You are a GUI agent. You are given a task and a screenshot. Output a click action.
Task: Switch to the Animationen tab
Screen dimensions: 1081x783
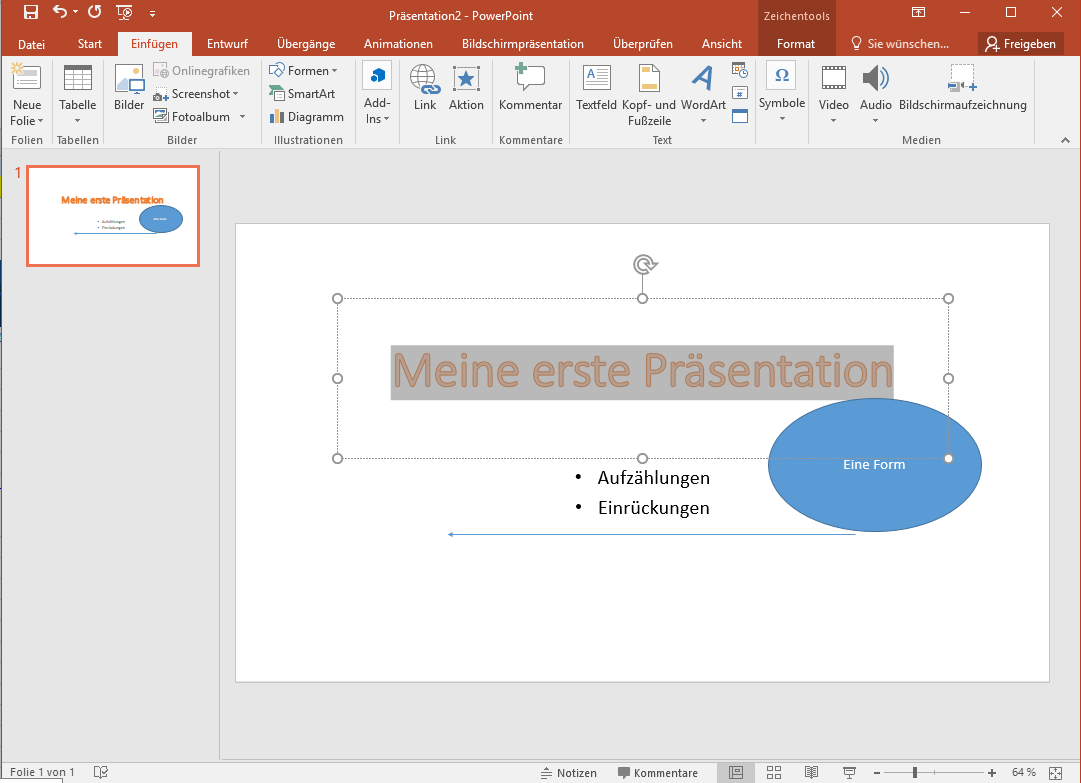pos(398,44)
